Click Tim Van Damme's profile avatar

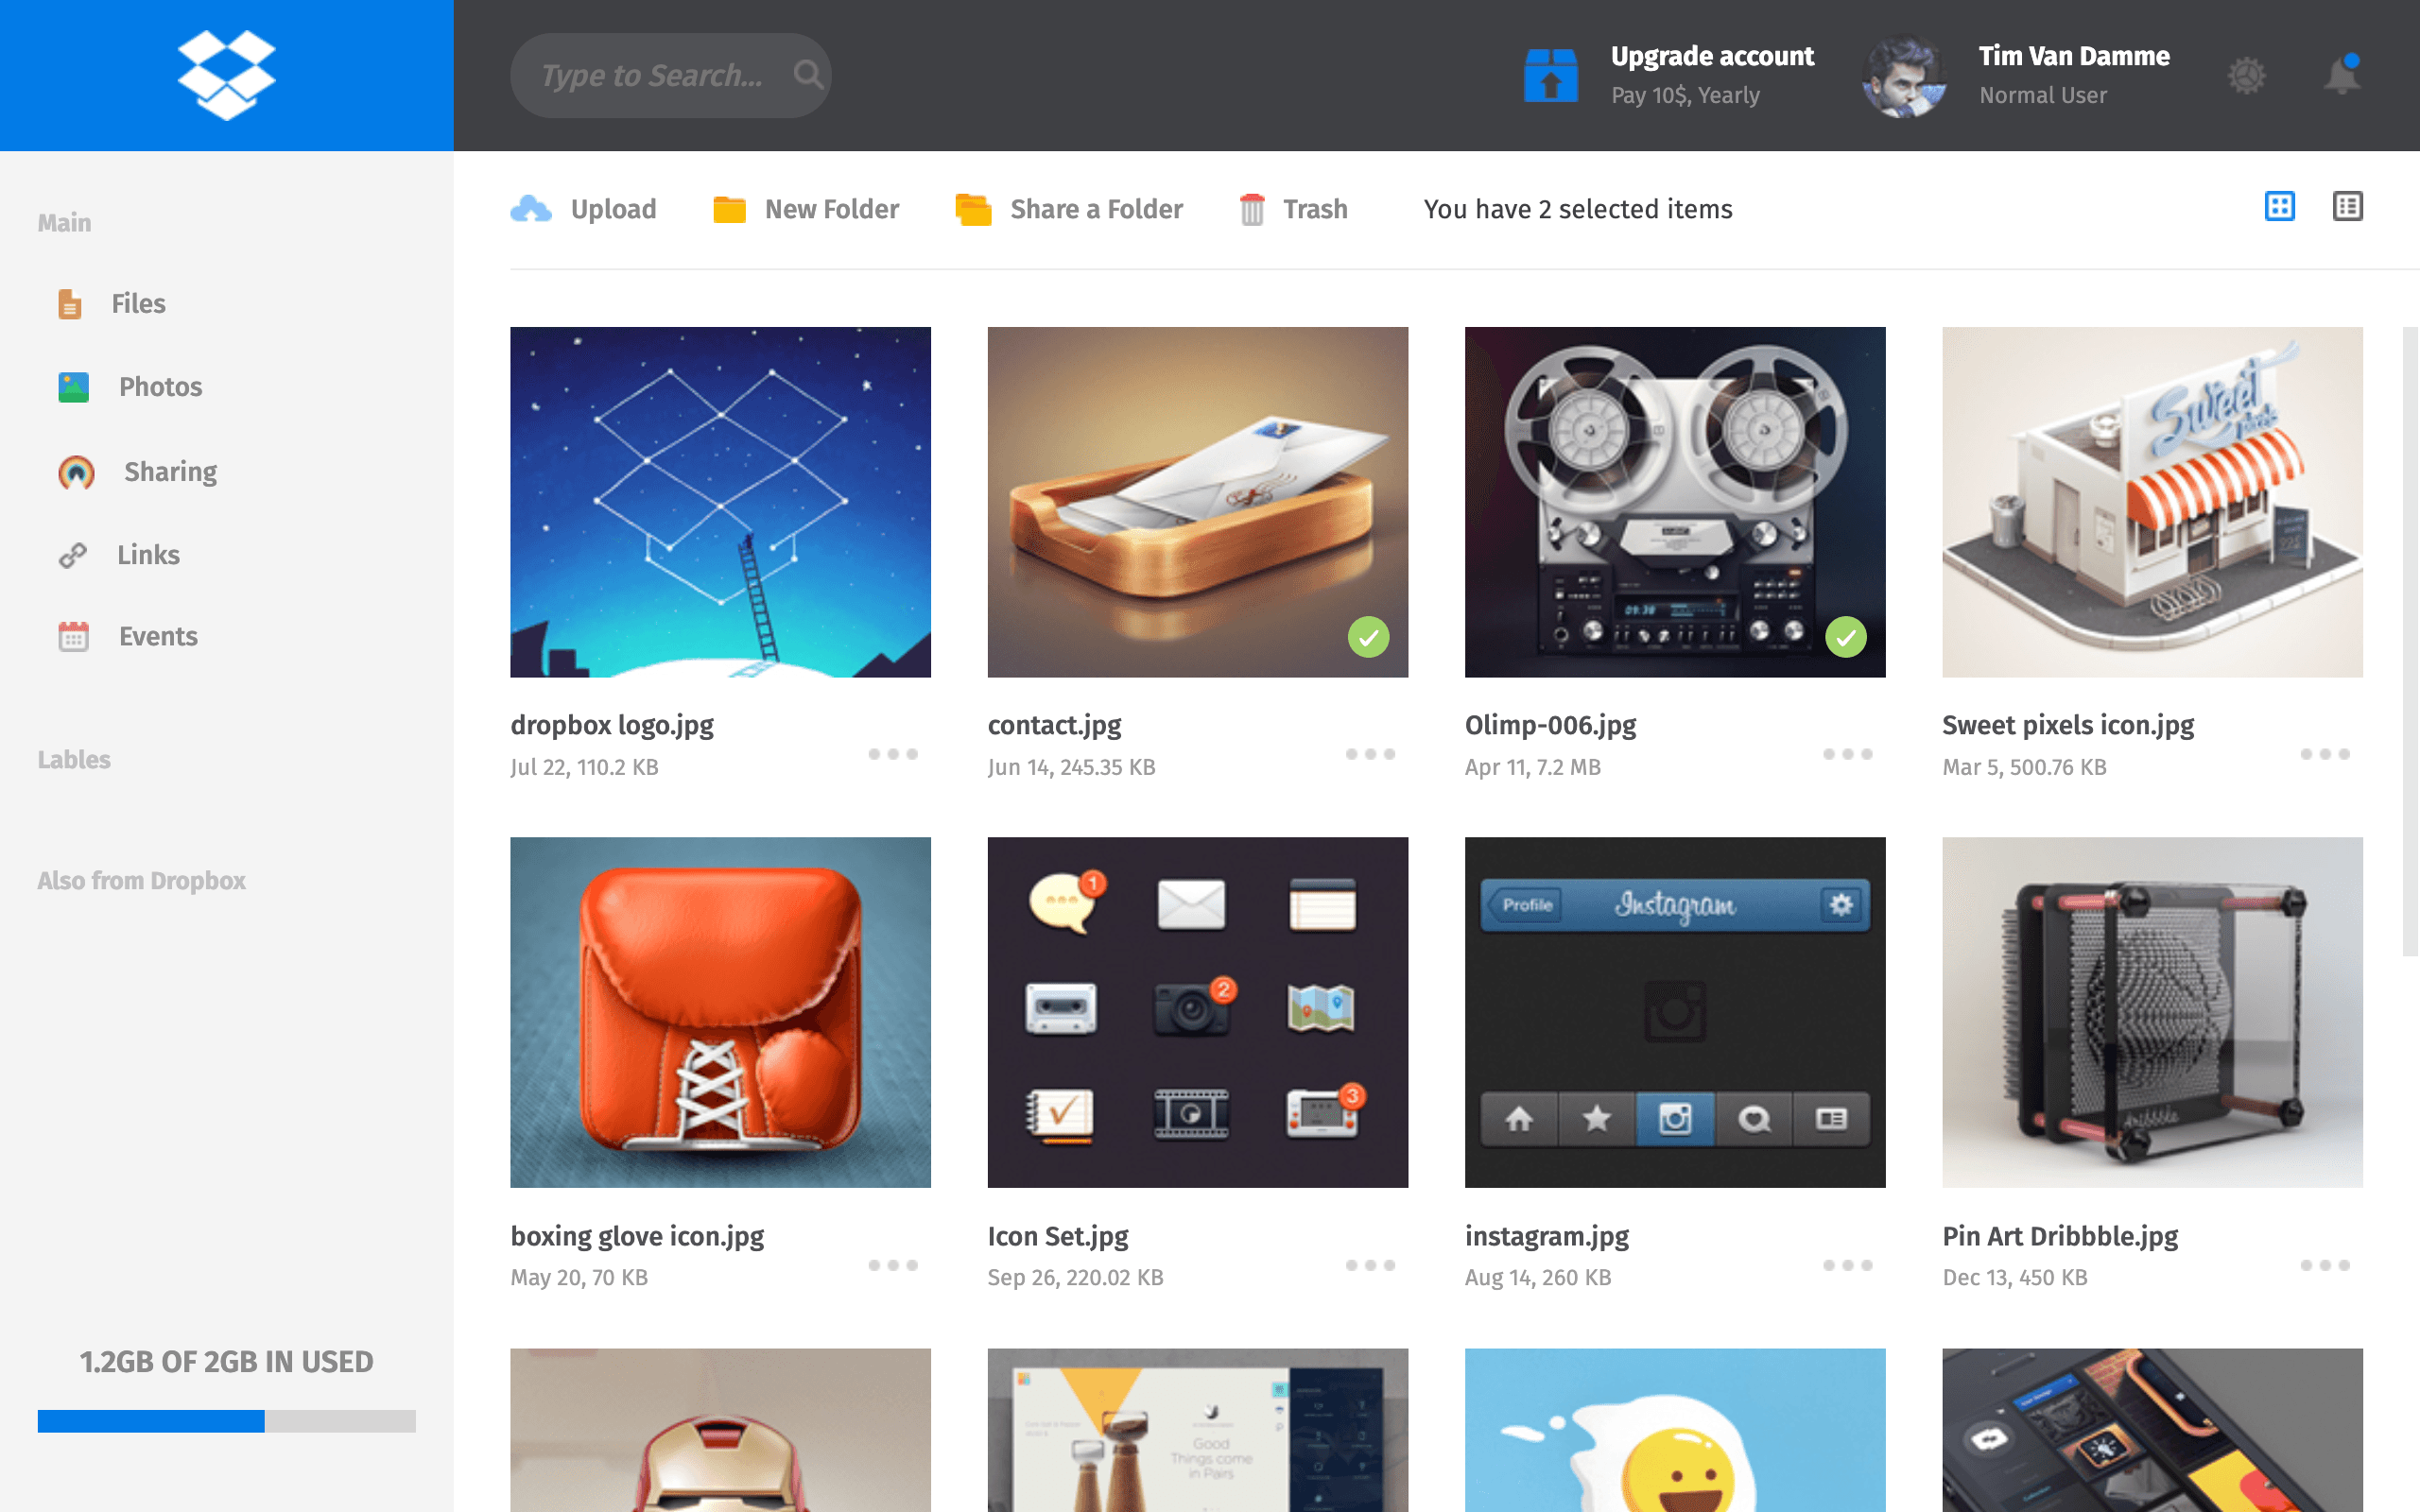tap(1904, 76)
